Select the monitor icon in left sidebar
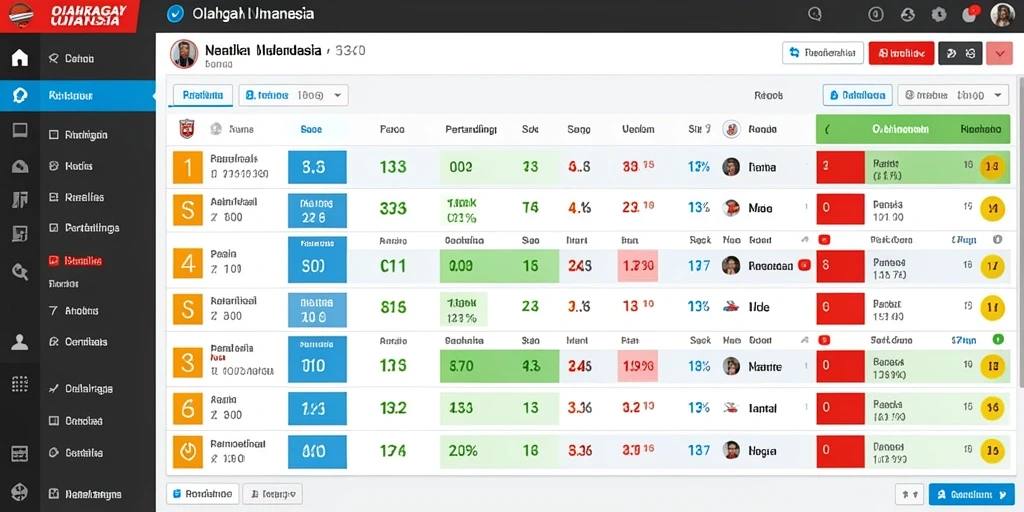This screenshot has height=512, width=1024. (20, 130)
